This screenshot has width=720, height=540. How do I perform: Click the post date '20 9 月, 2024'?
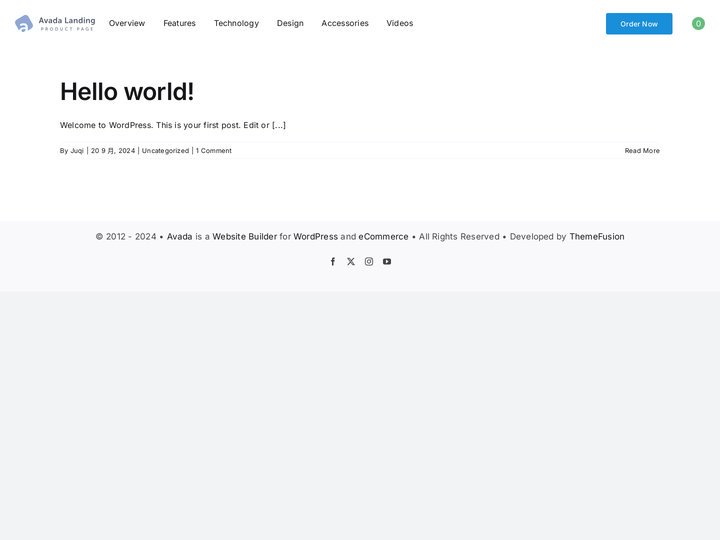point(113,151)
